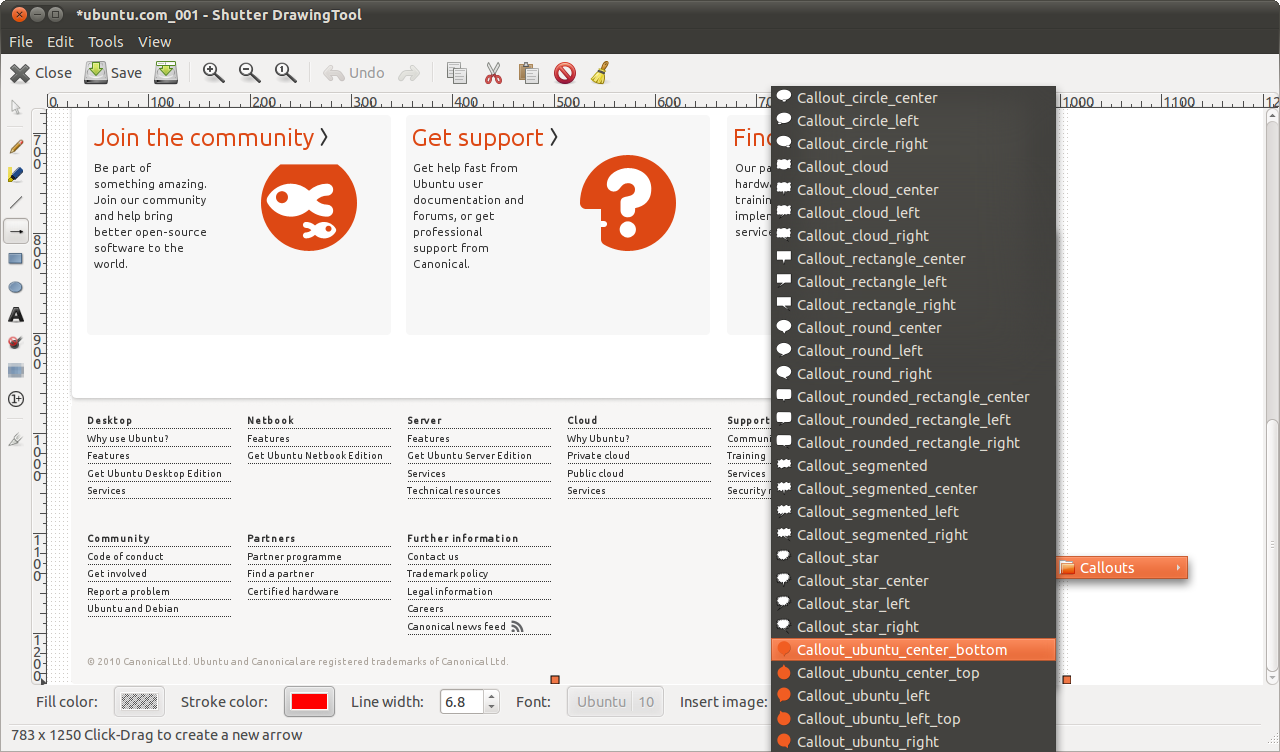This screenshot has width=1280, height=752.
Task: Select the freehand pencil tool
Action: tap(15, 146)
